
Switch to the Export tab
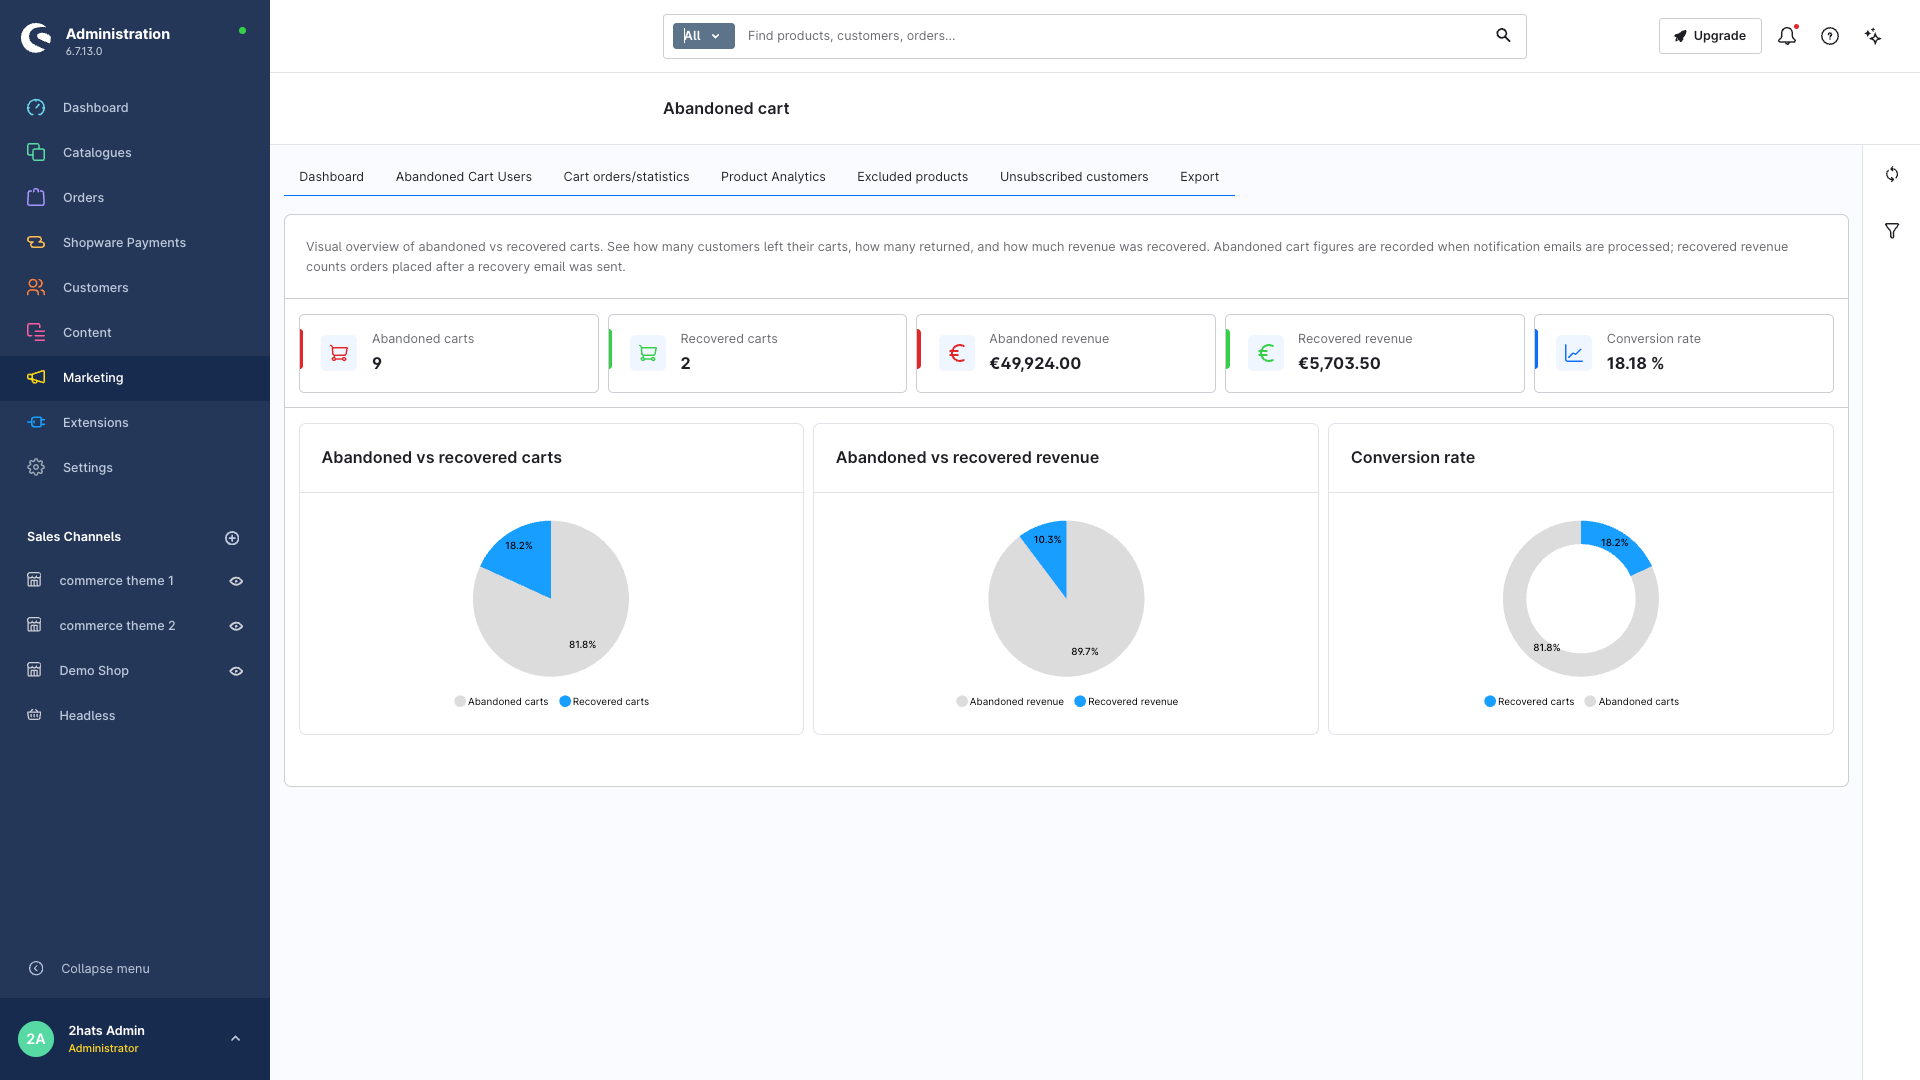click(1199, 177)
